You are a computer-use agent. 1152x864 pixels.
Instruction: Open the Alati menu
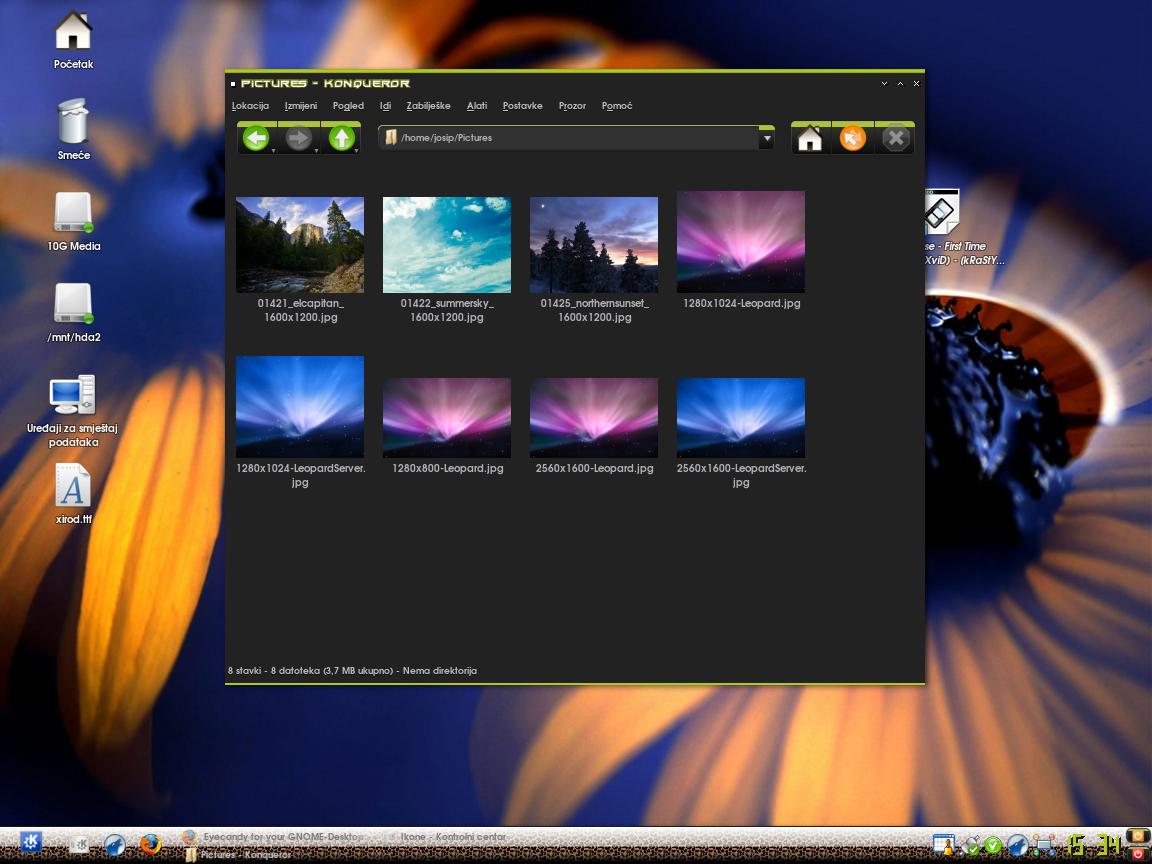click(x=477, y=106)
